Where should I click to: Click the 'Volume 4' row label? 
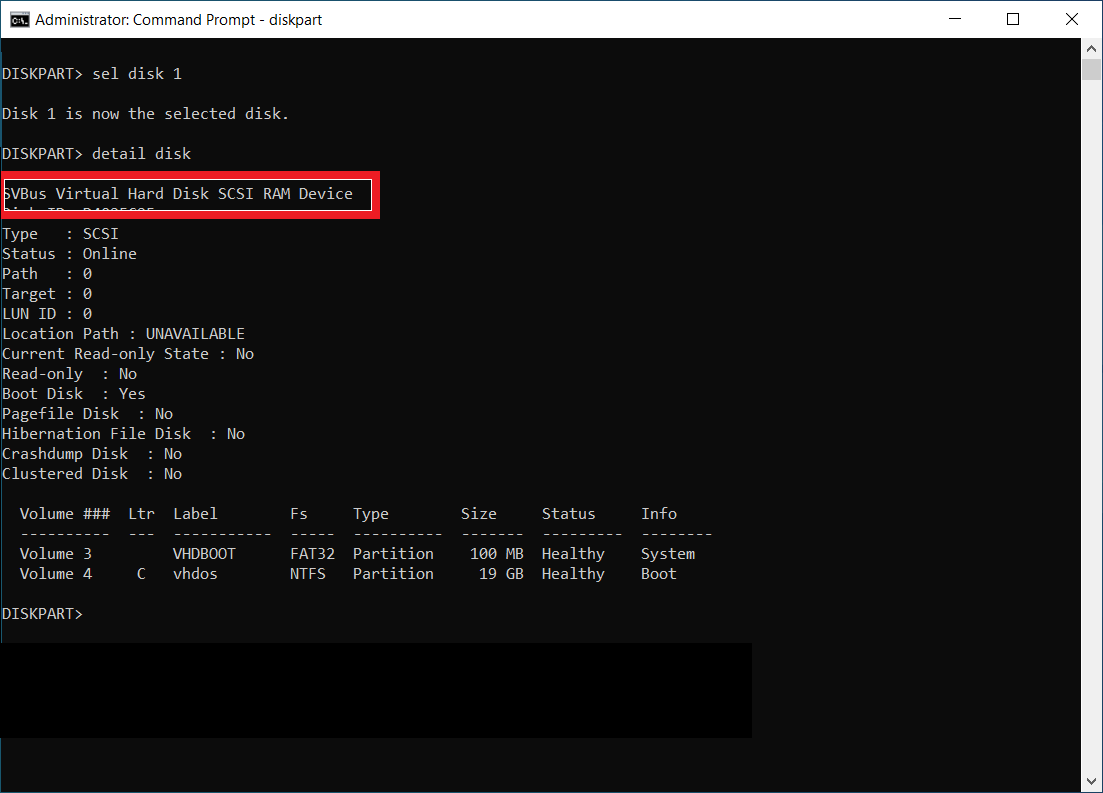click(56, 574)
